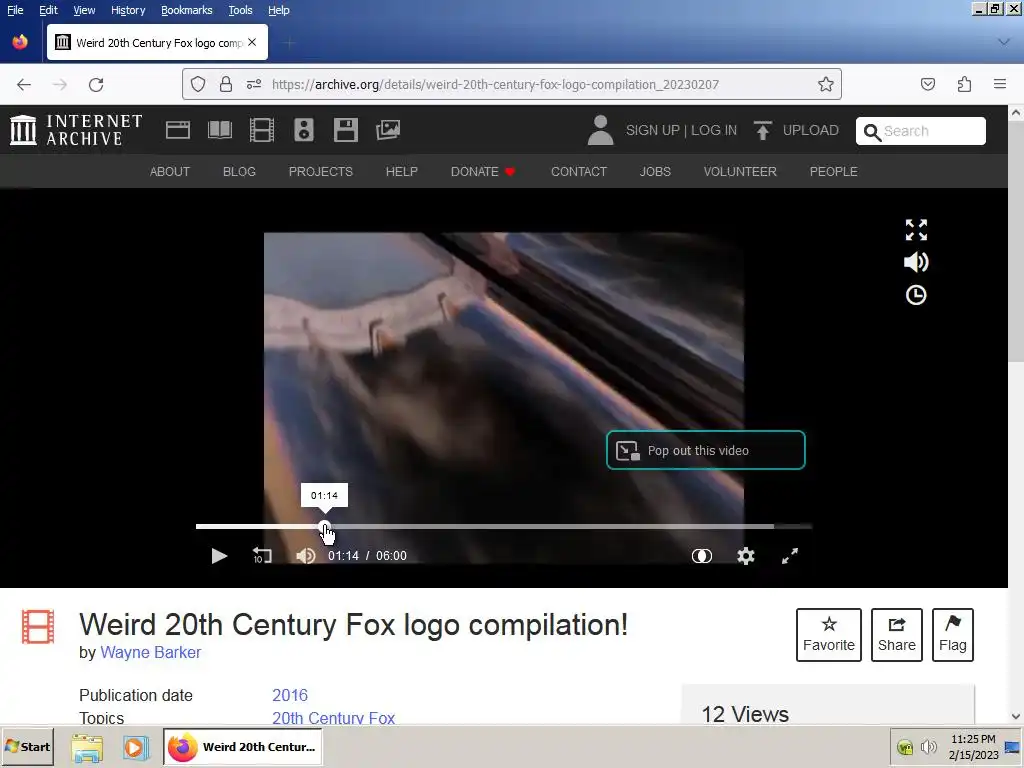Go back one page

(24, 84)
